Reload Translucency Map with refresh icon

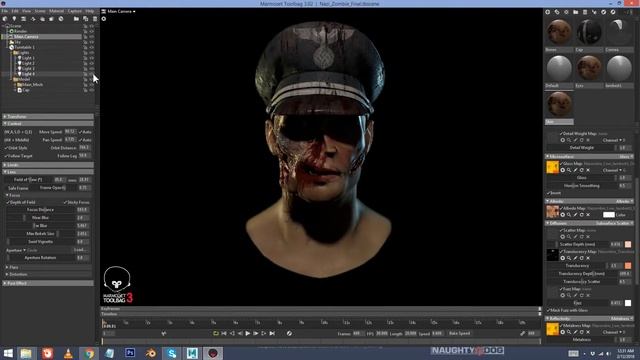click(582, 258)
